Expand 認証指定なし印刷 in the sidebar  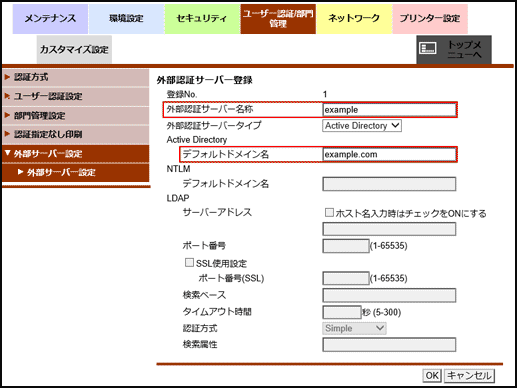tap(76, 135)
